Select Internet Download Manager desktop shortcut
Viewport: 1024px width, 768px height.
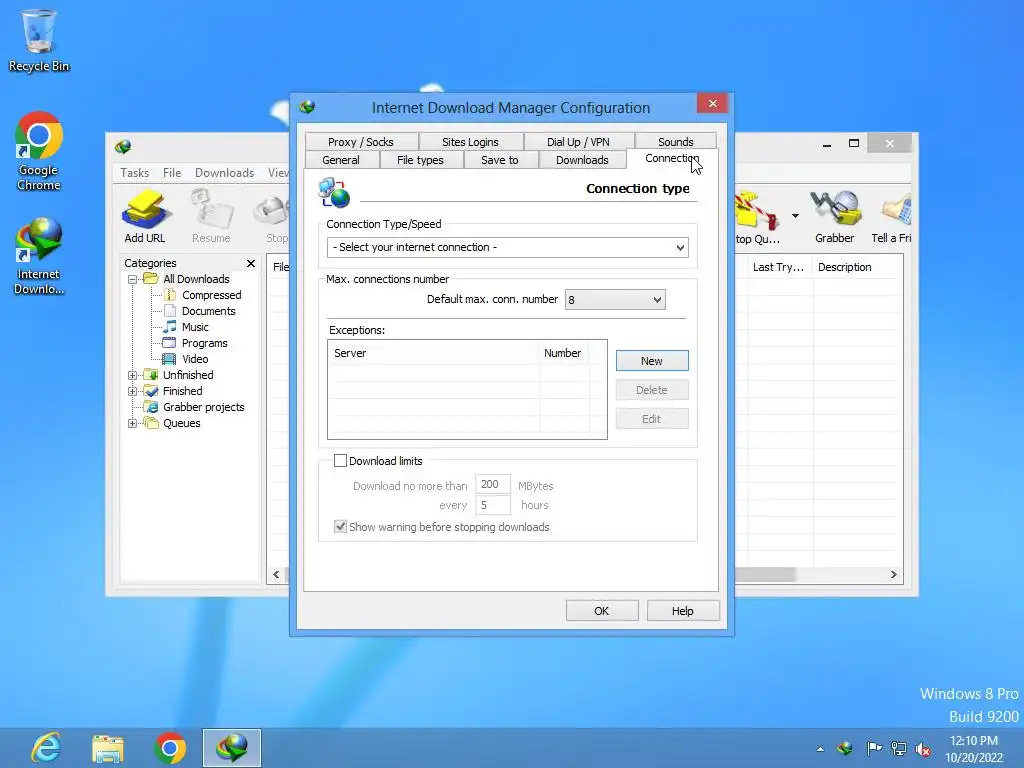pos(39,256)
